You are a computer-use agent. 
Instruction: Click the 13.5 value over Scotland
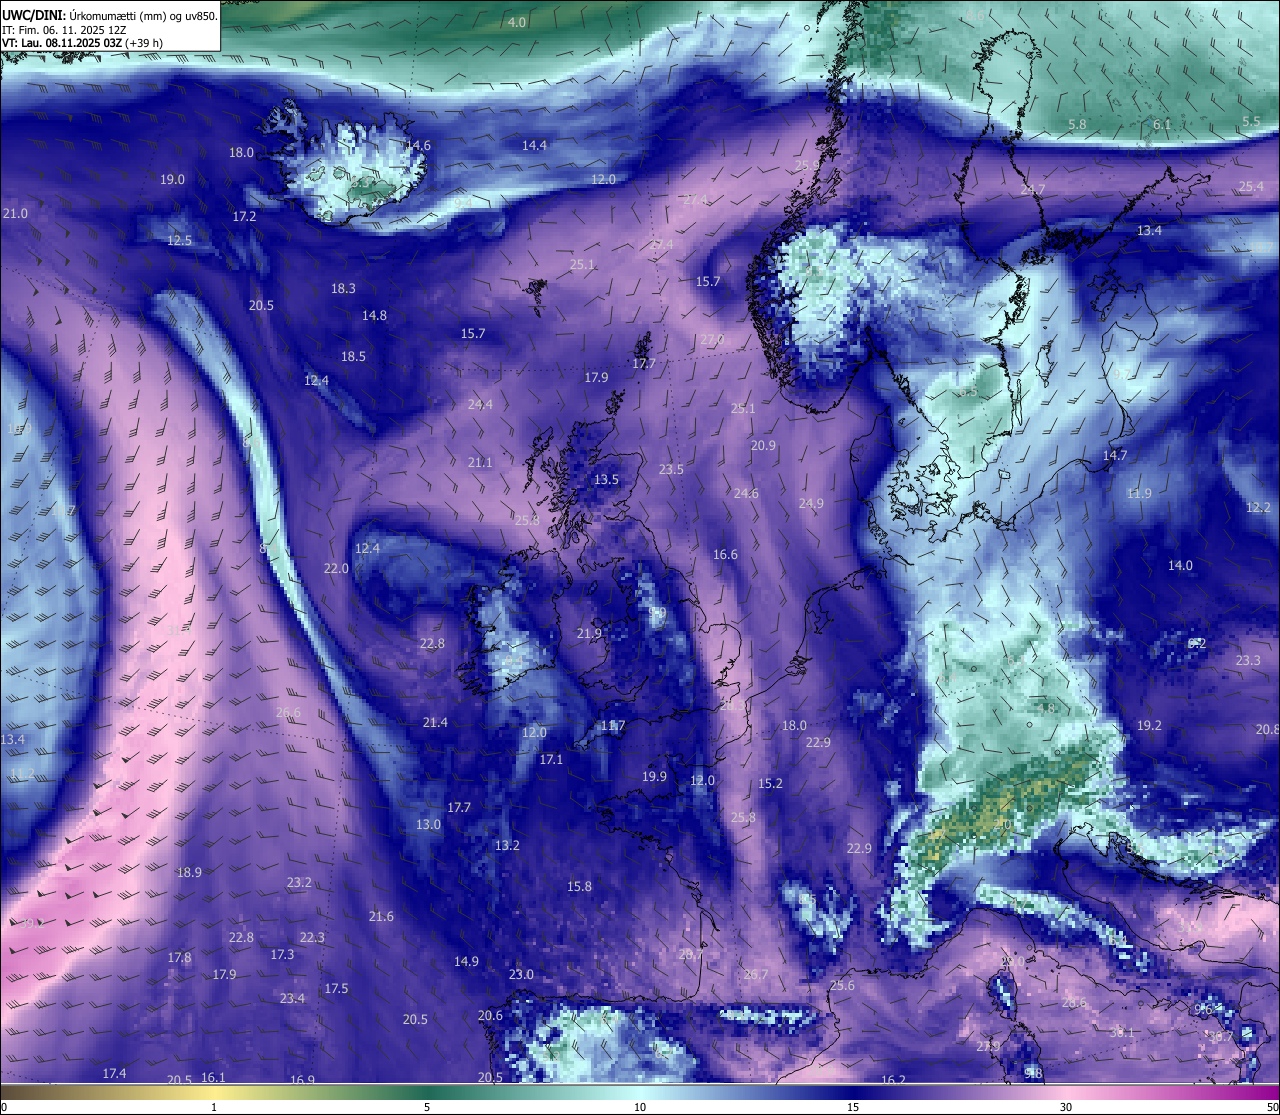click(606, 479)
